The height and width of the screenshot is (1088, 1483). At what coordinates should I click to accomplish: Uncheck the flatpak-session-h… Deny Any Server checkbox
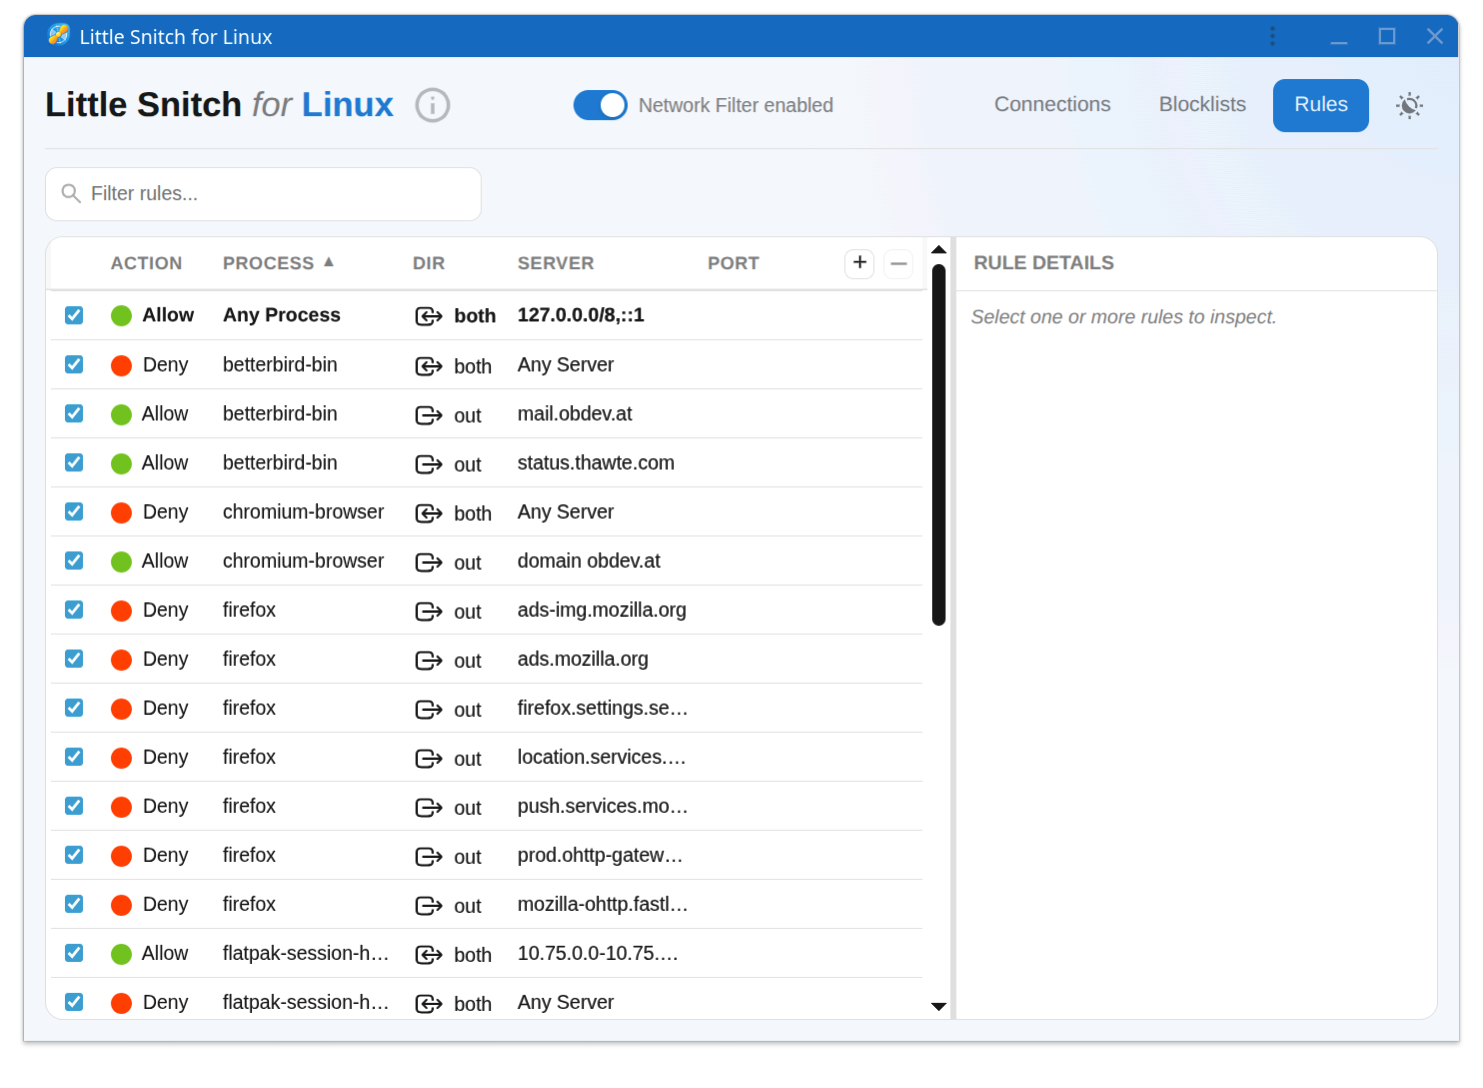point(74,1001)
